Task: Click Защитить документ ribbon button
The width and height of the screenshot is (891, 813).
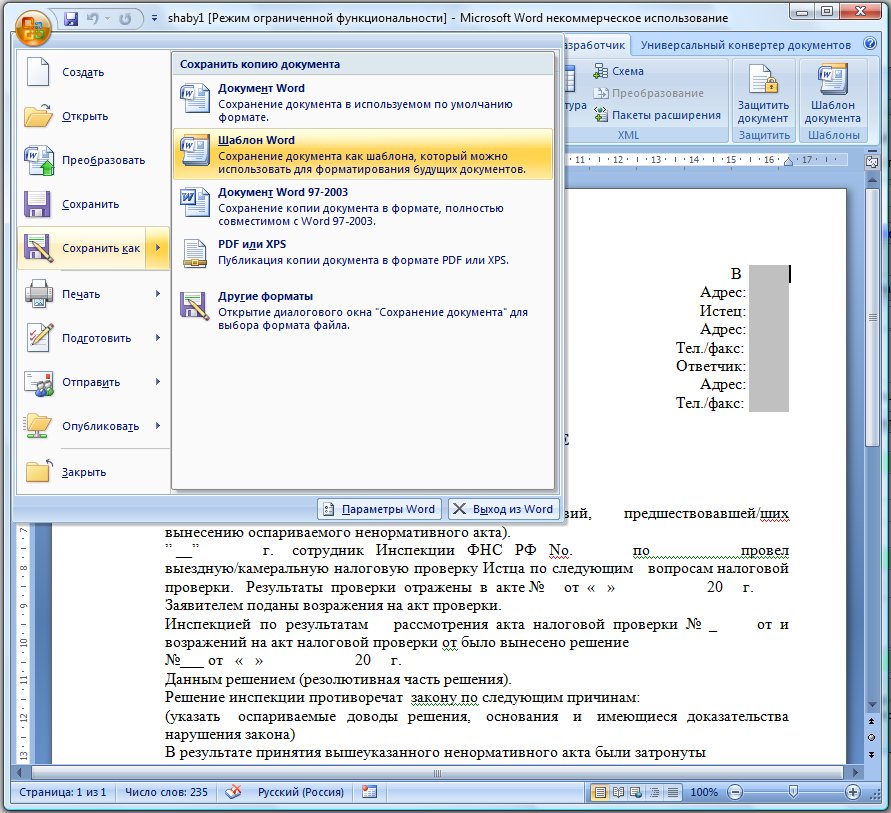Action: tap(763, 94)
